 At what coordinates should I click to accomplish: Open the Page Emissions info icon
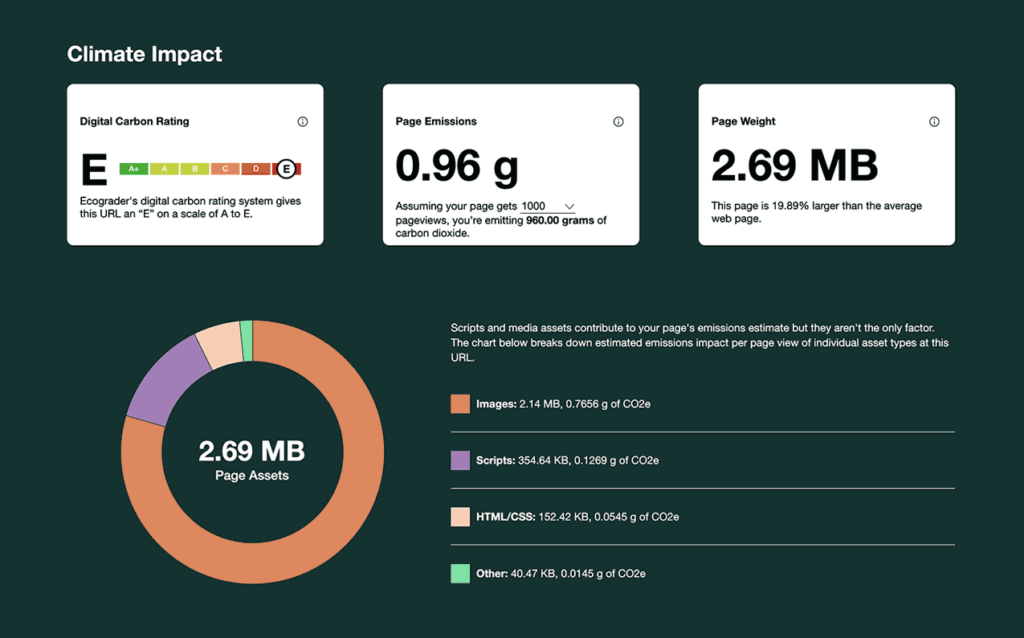[x=618, y=122]
